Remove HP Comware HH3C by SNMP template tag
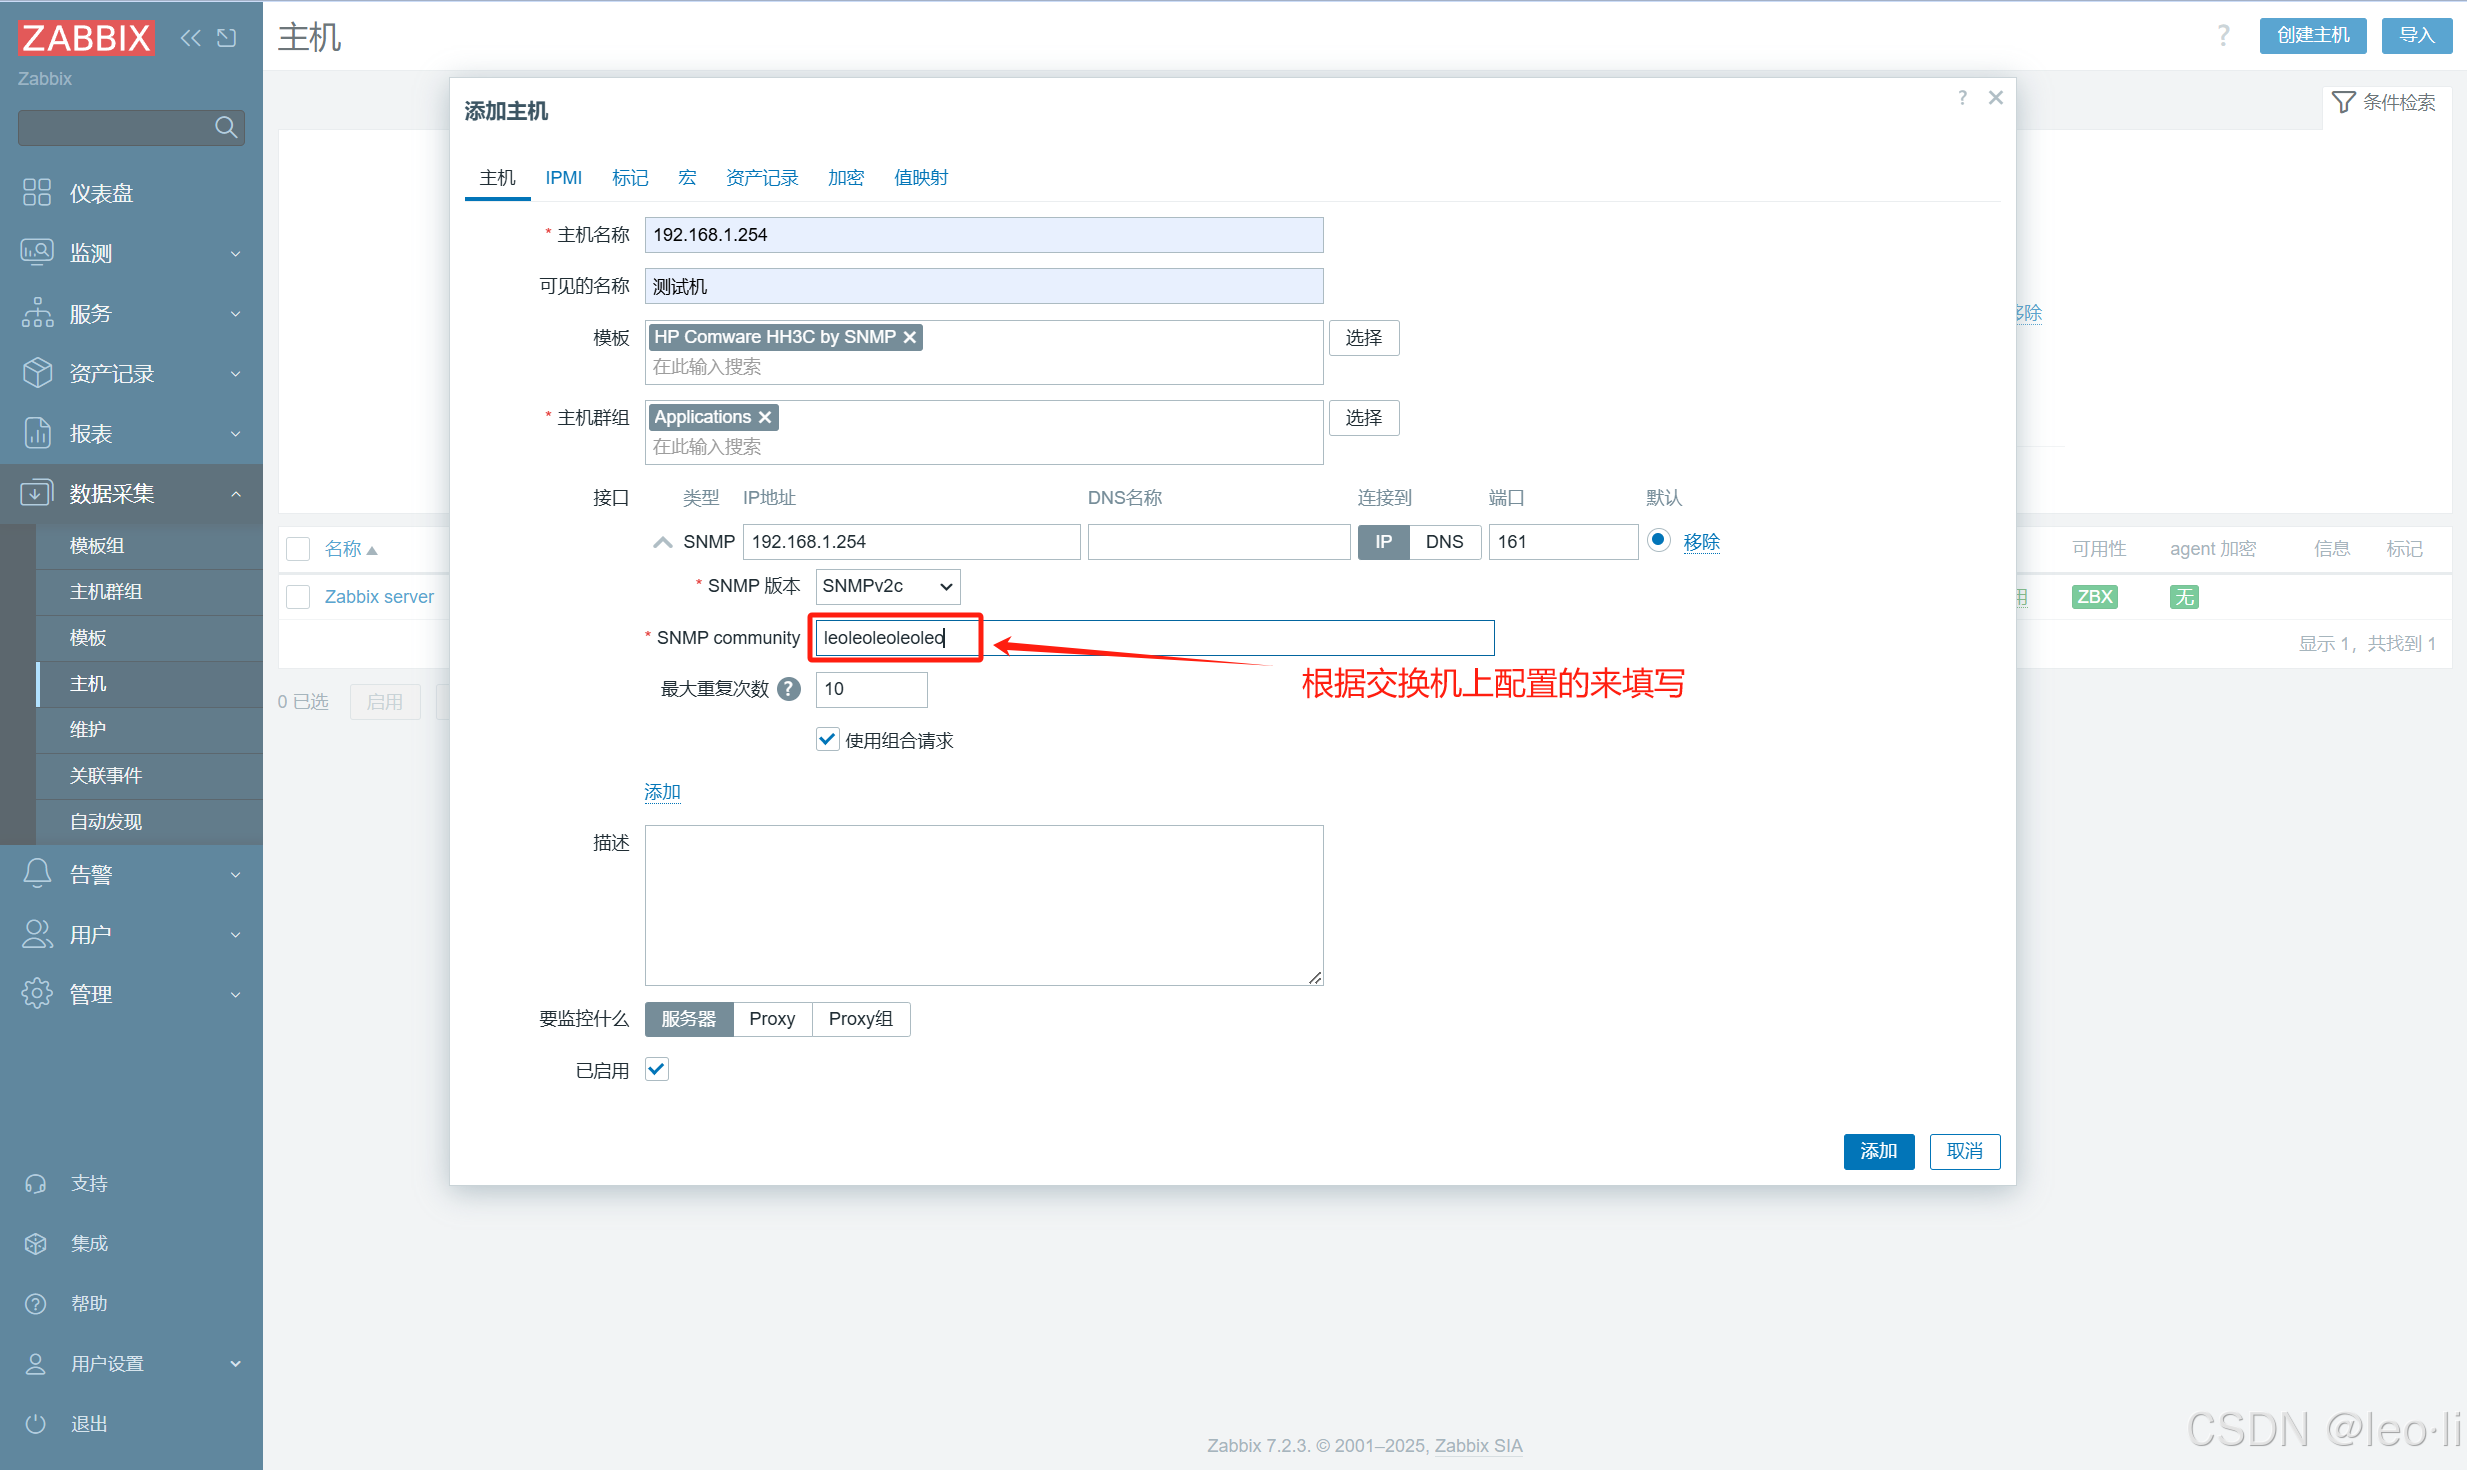 (x=910, y=337)
